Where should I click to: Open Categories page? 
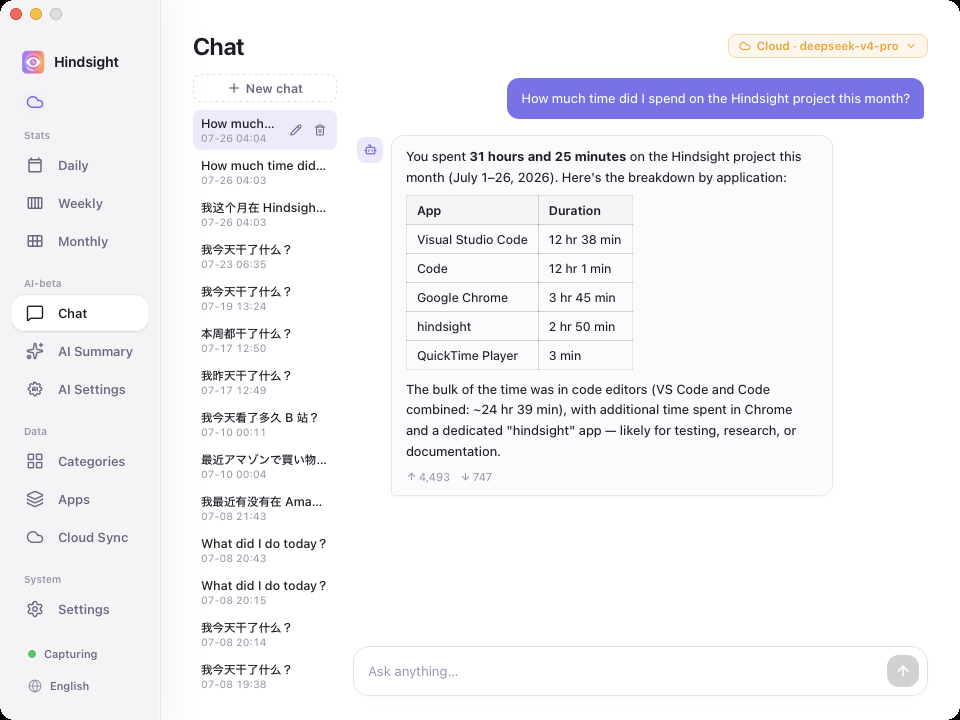(80, 462)
